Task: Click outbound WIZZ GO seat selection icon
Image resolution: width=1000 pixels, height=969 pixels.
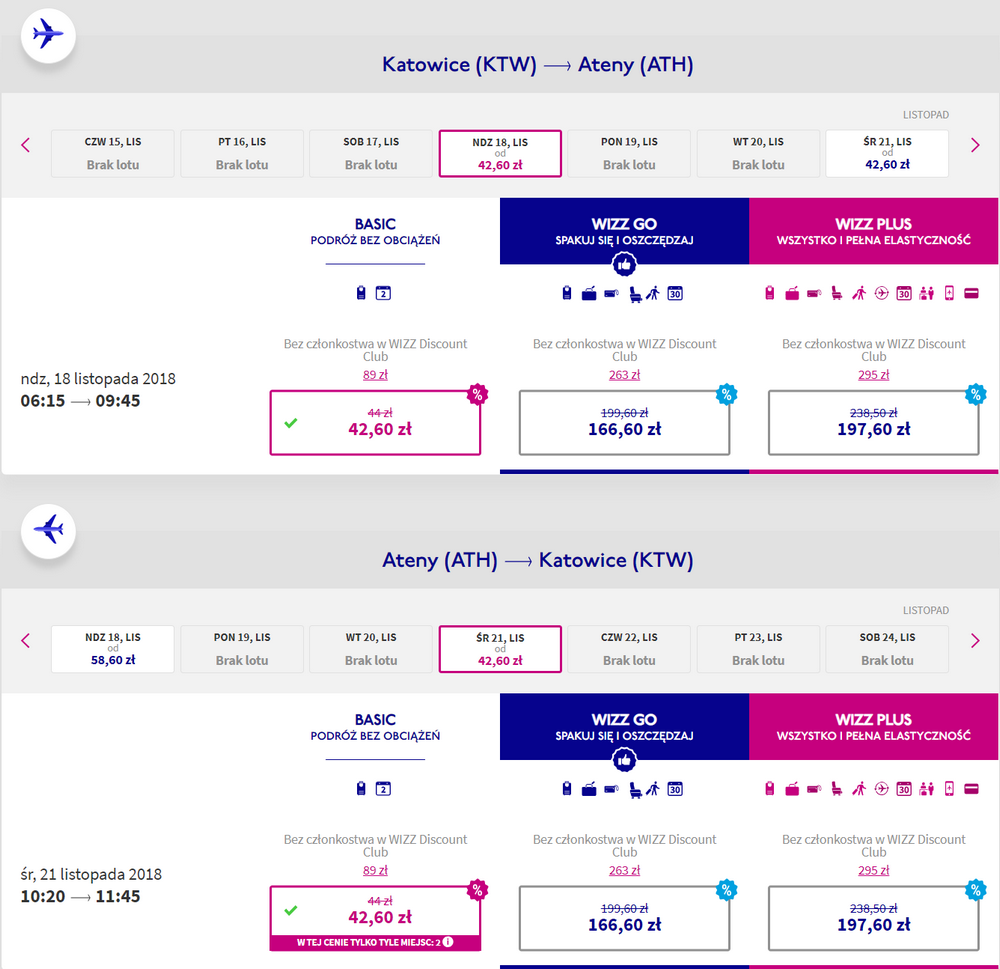Action: pos(635,294)
